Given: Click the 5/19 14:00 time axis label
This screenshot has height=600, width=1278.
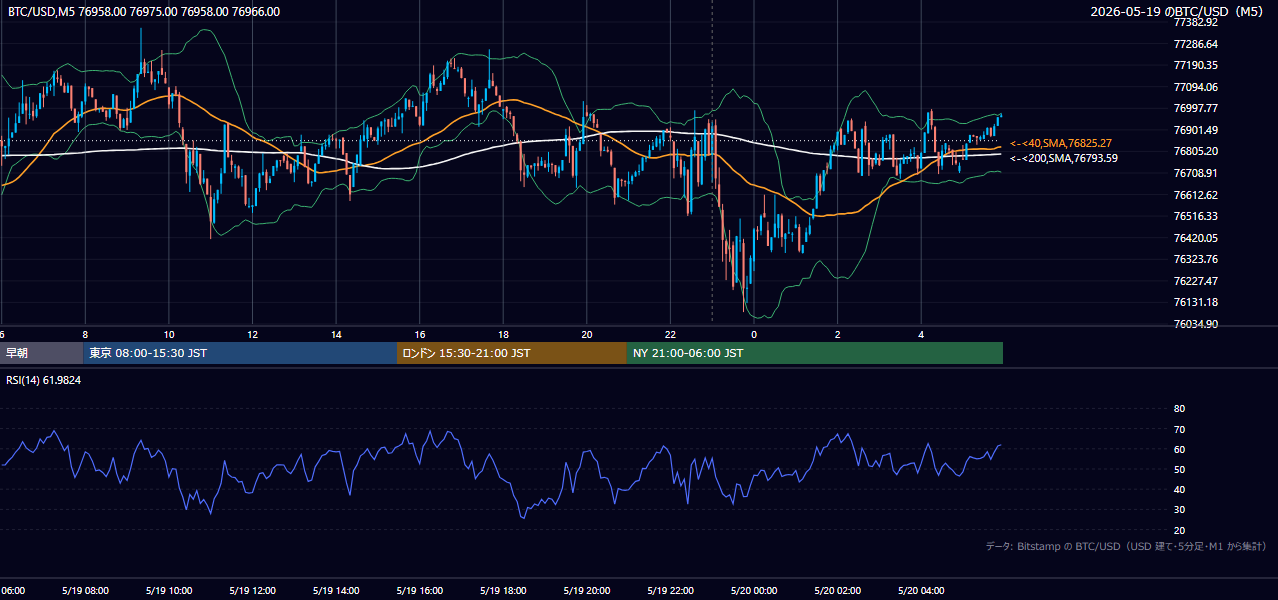Looking at the screenshot, I should (335, 591).
